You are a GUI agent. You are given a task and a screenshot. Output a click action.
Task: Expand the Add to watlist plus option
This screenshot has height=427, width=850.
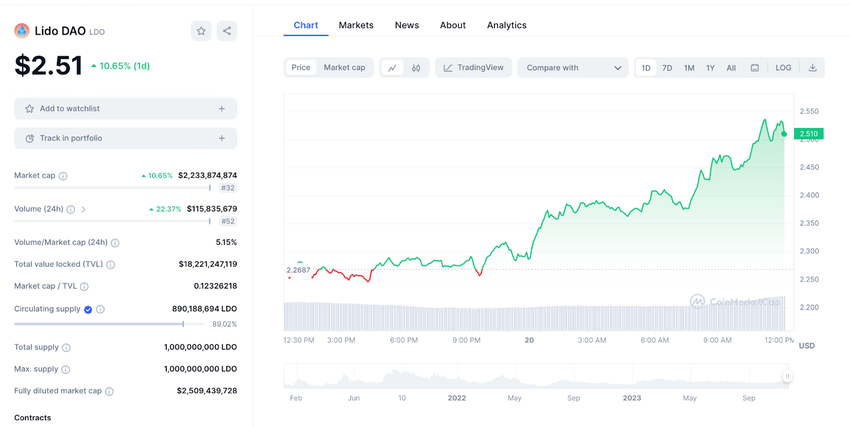tap(221, 108)
